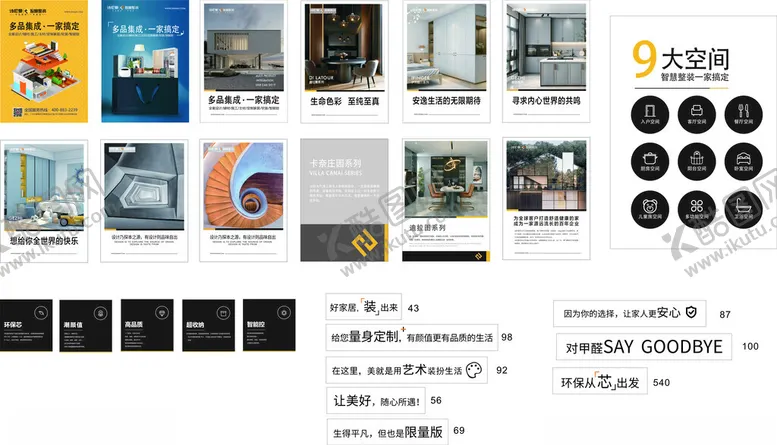This screenshot has width=777, height=445.
Task: Click the diamond icon on 高品质 card
Action: click(162, 313)
